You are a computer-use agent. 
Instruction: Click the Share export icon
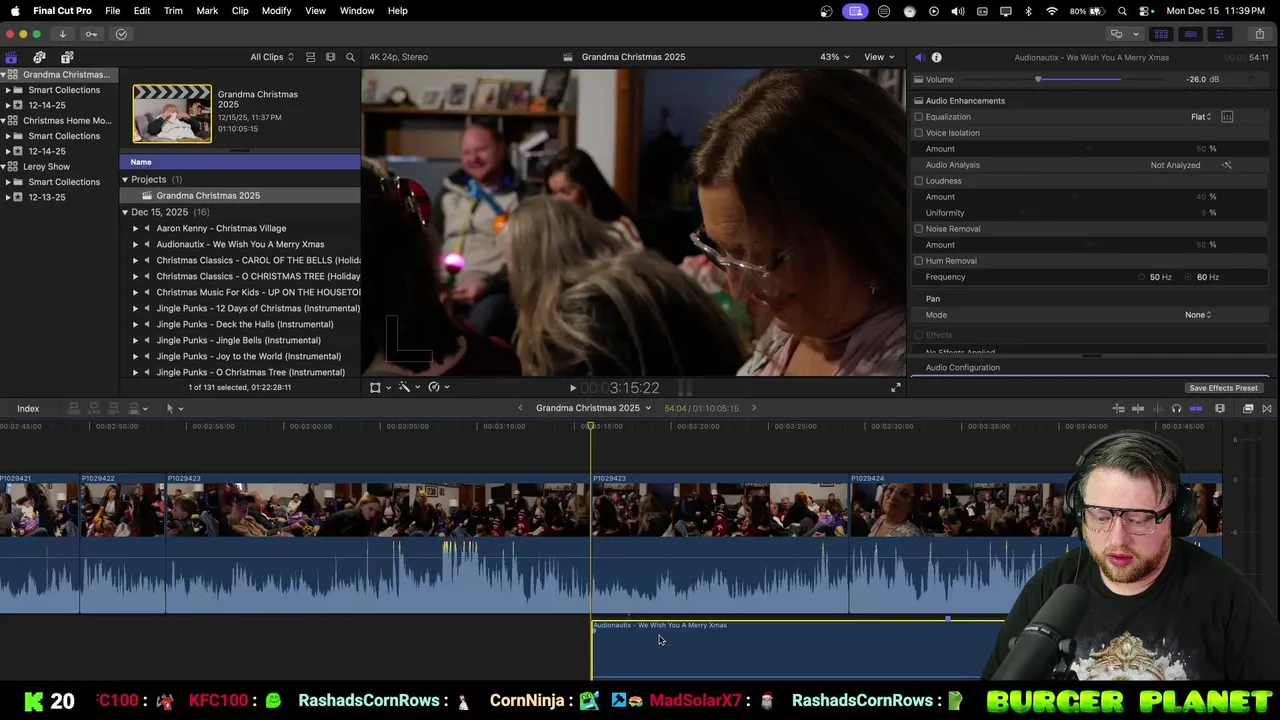click(x=1260, y=34)
